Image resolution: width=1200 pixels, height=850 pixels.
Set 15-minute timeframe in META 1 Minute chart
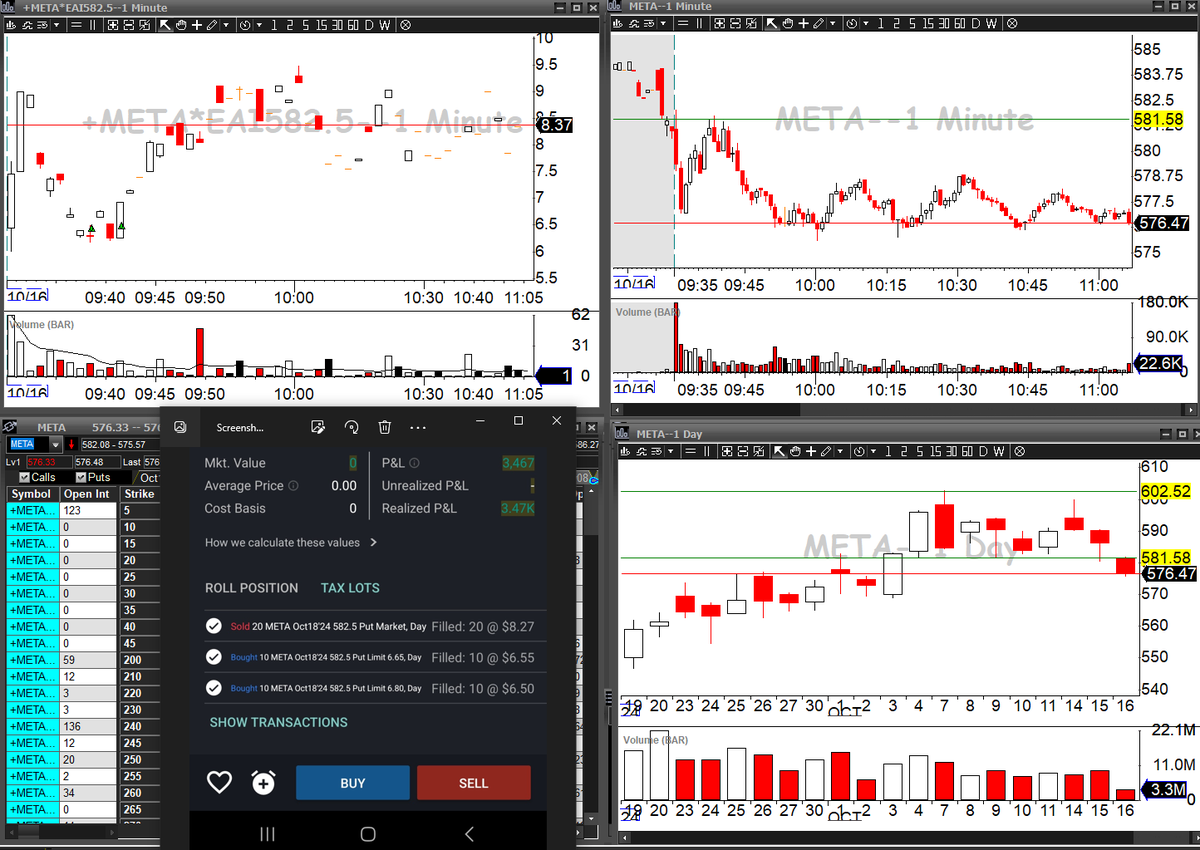coord(928,23)
